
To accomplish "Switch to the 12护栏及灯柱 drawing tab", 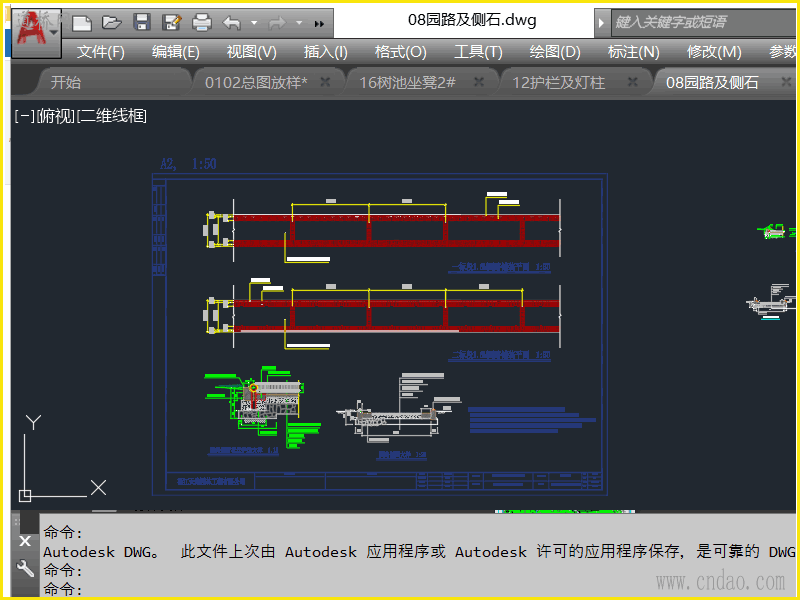I will (x=559, y=83).
